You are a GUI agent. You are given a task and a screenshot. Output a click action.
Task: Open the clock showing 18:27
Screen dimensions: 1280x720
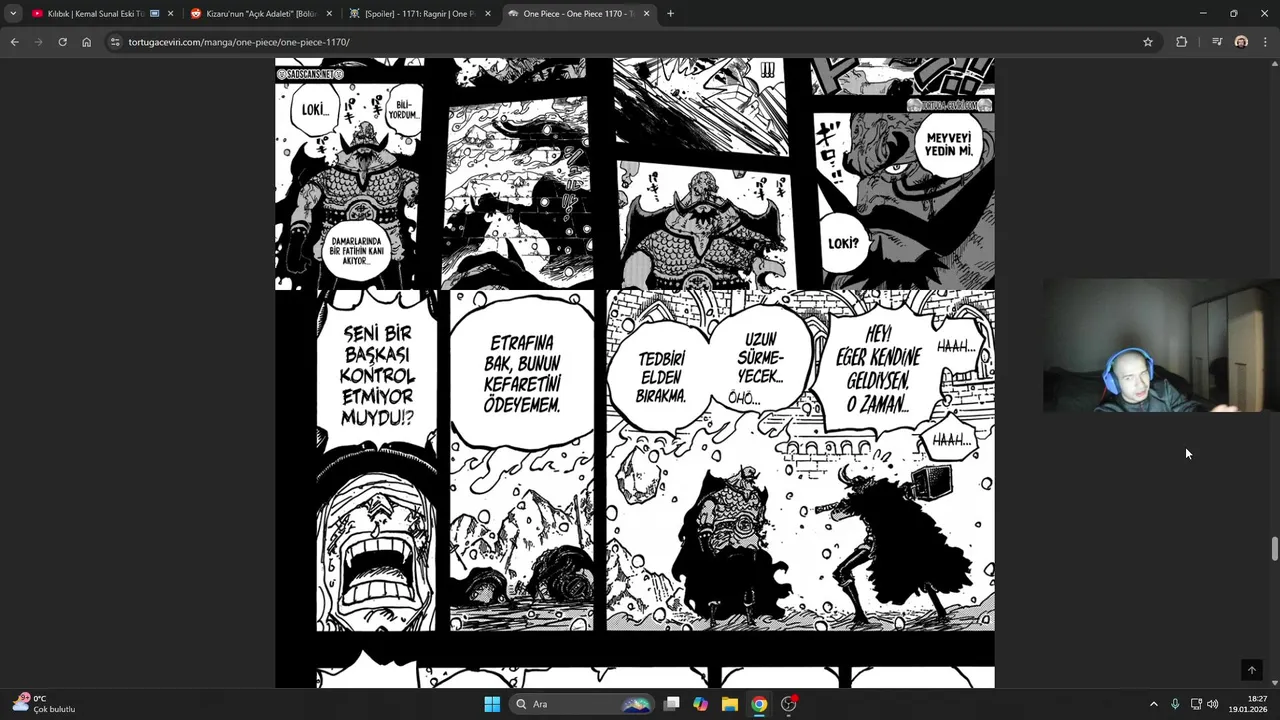tap(1248, 704)
